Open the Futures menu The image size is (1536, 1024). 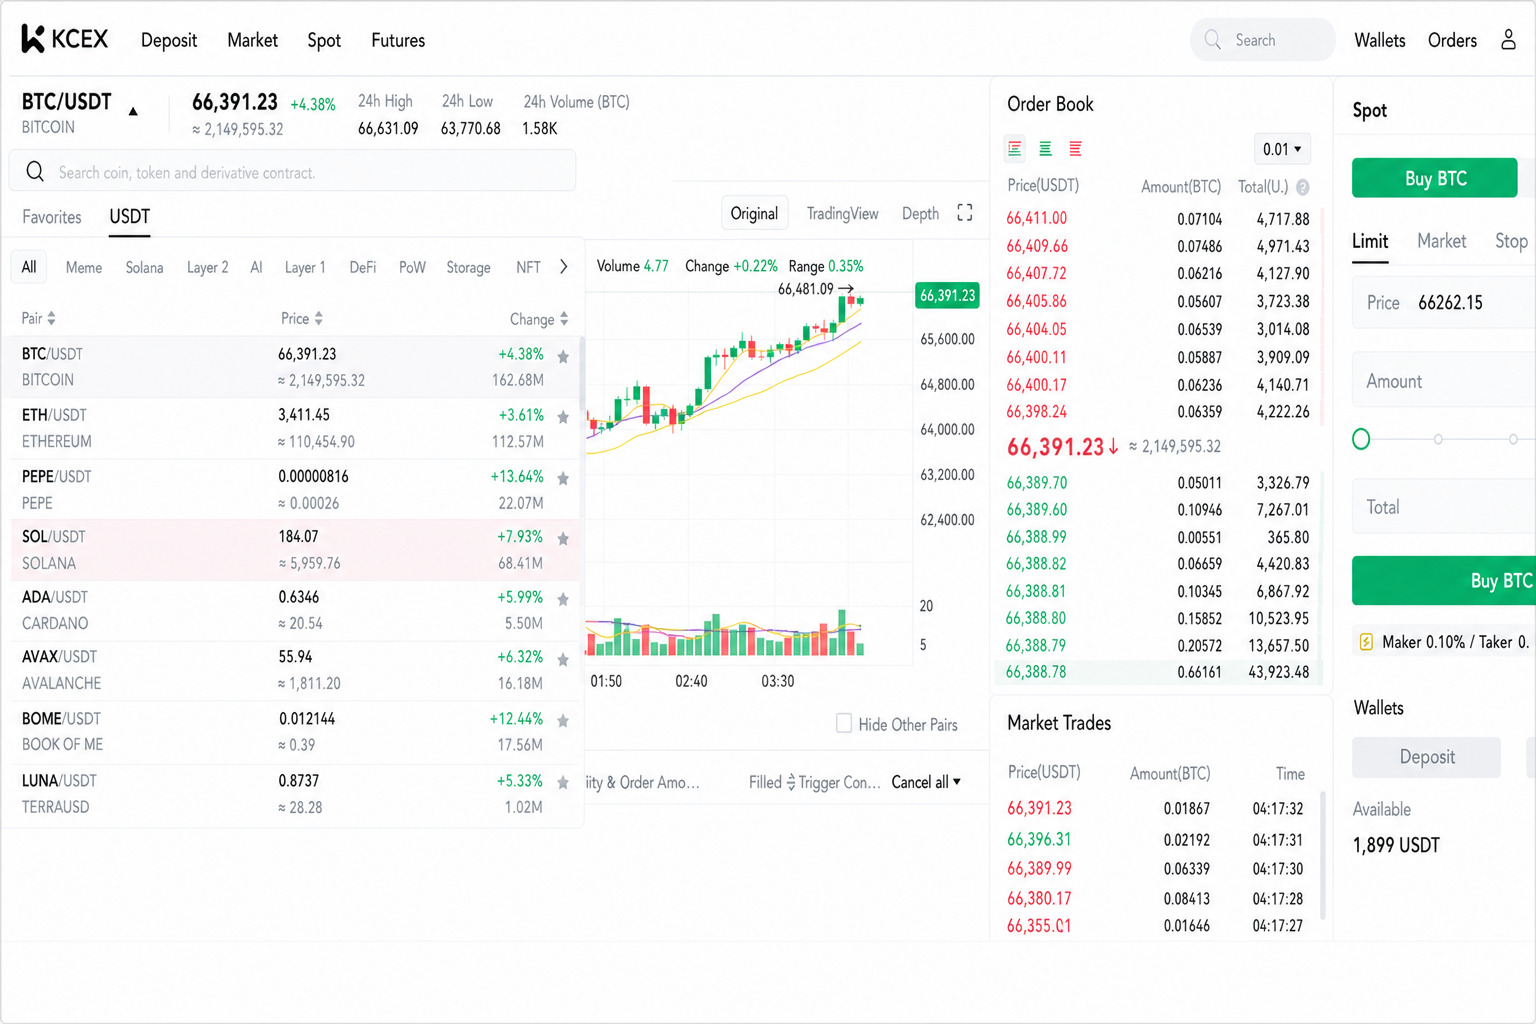(x=398, y=40)
